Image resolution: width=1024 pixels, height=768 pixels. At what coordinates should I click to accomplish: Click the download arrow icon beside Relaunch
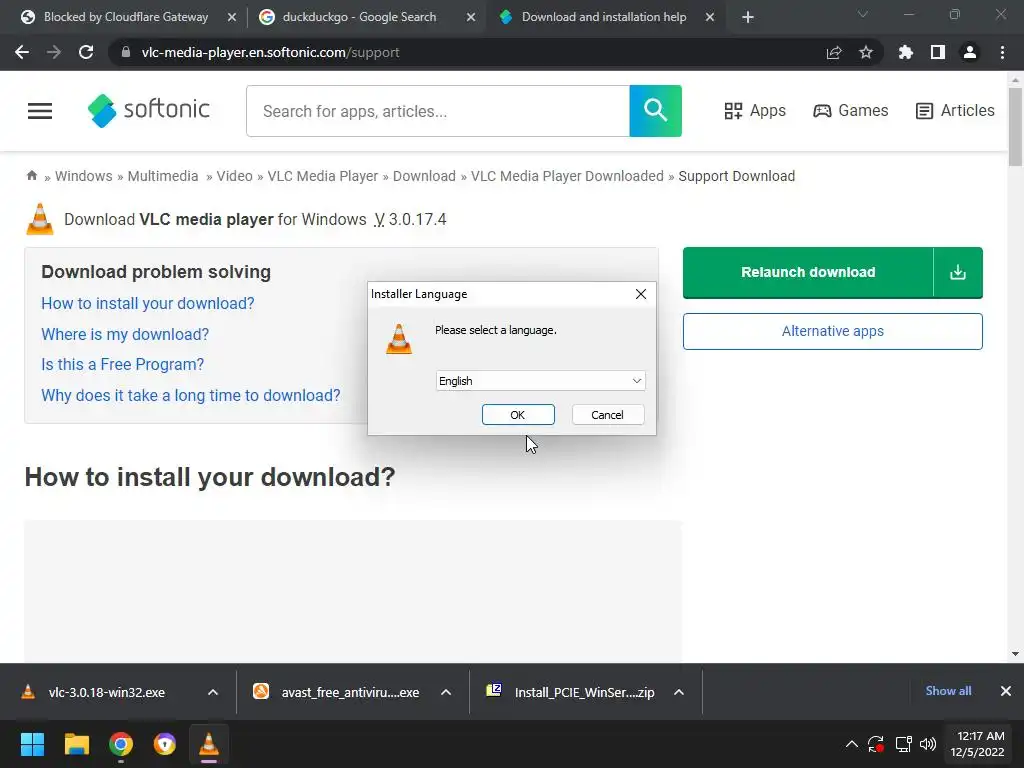pyautogui.click(x=958, y=272)
